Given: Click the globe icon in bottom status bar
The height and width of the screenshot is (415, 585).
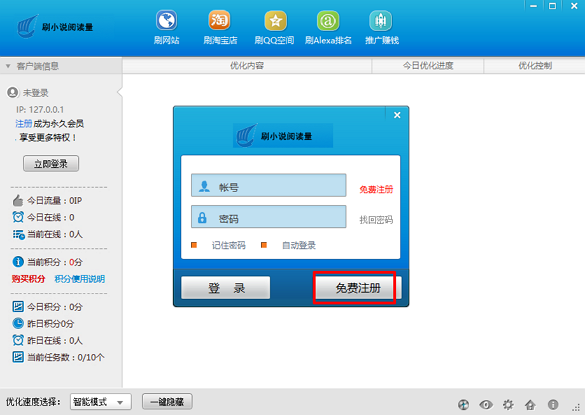Looking at the screenshot, I should pyautogui.click(x=463, y=405).
